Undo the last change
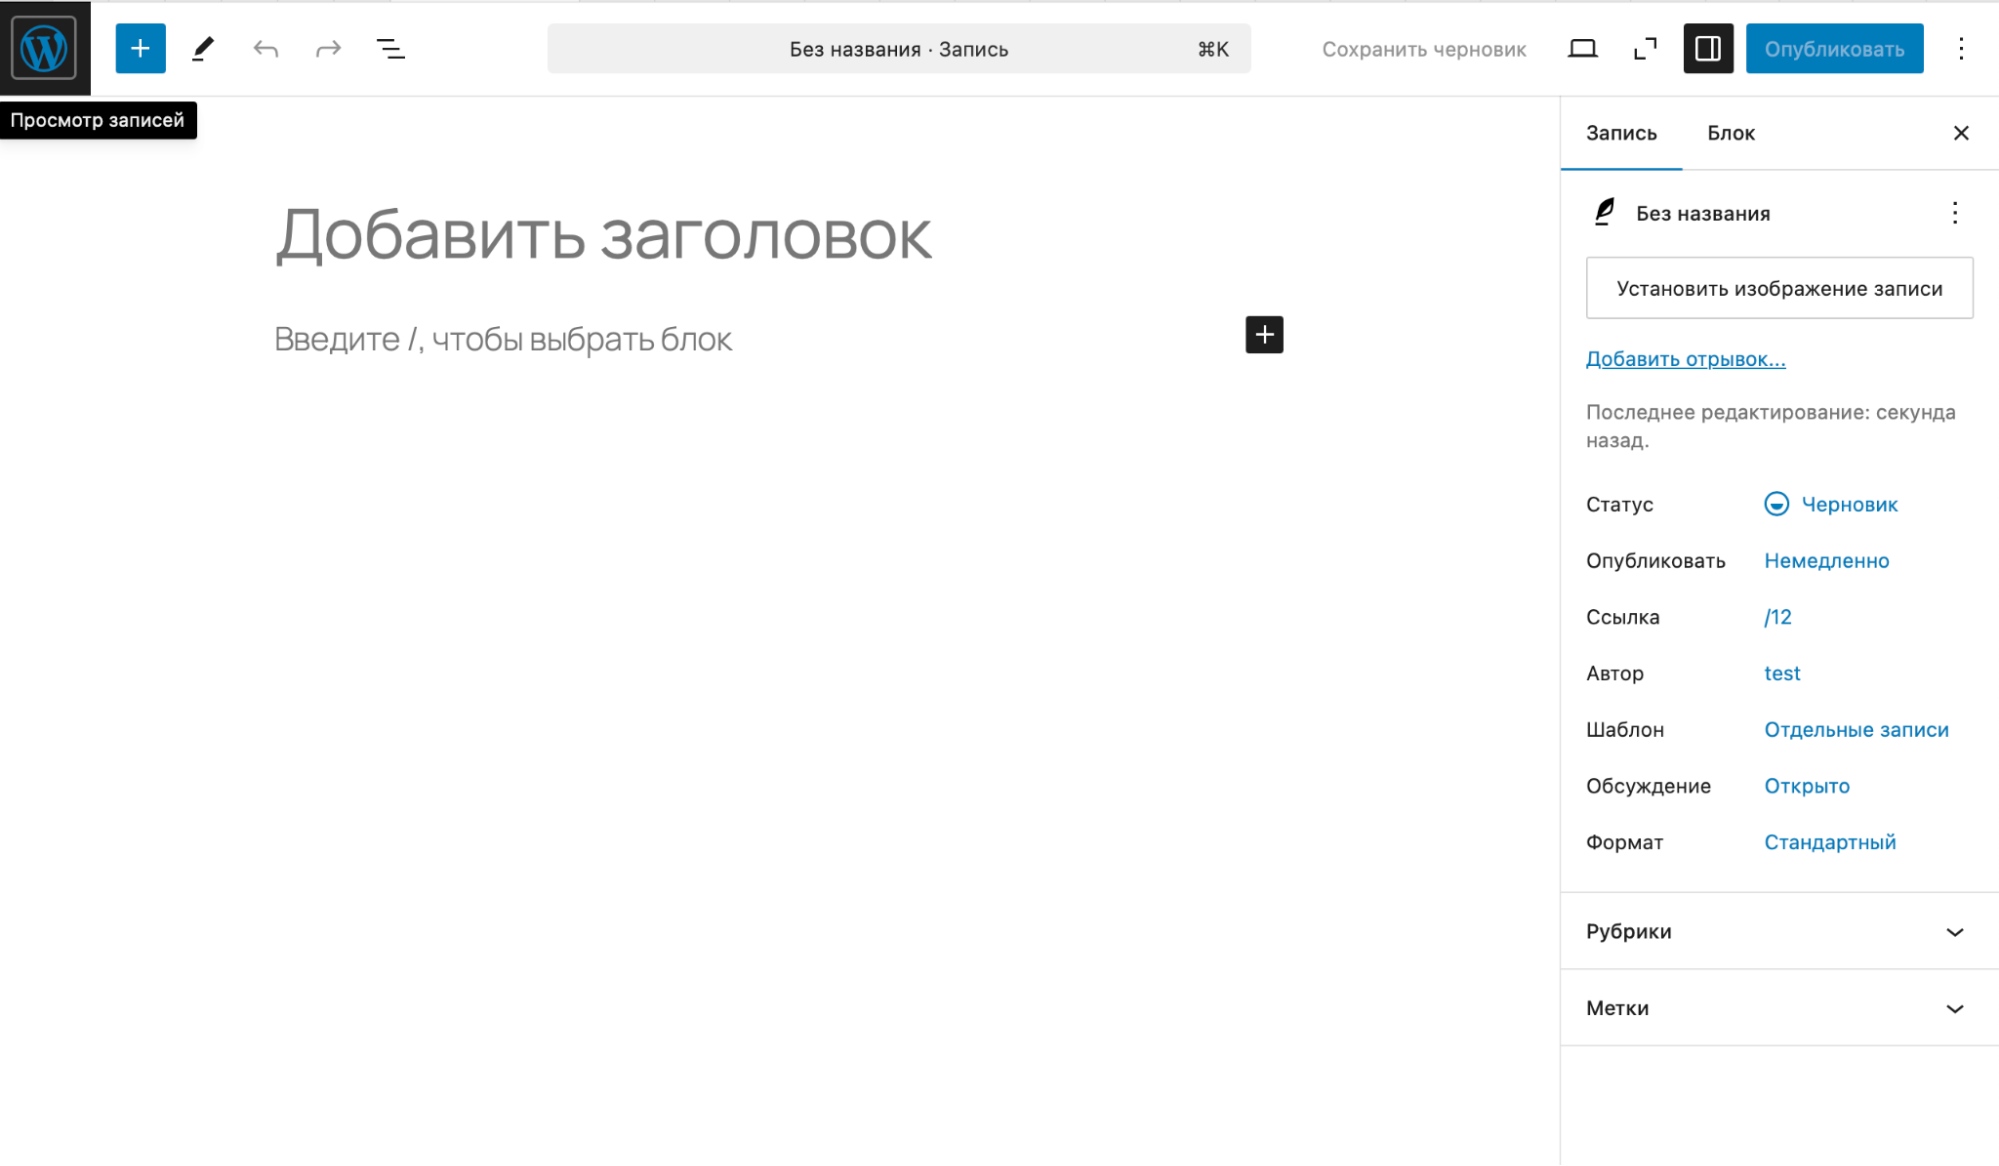The width and height of the screenshot is (1999, 1166). 265,48
